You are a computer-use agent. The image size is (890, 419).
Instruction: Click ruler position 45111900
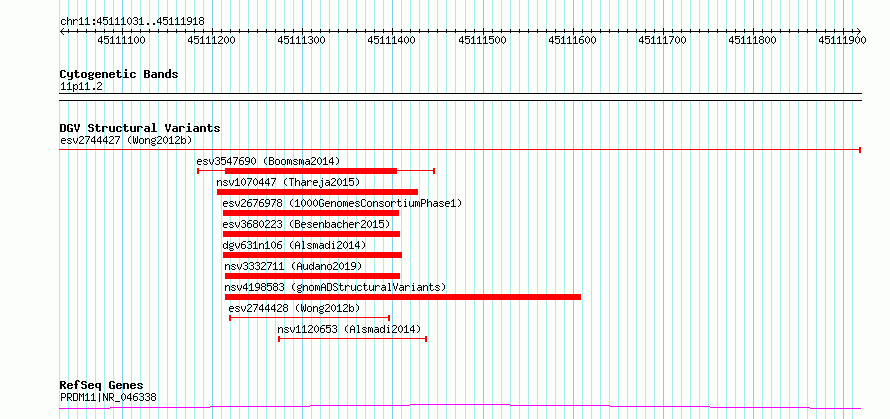click(843, 40)
